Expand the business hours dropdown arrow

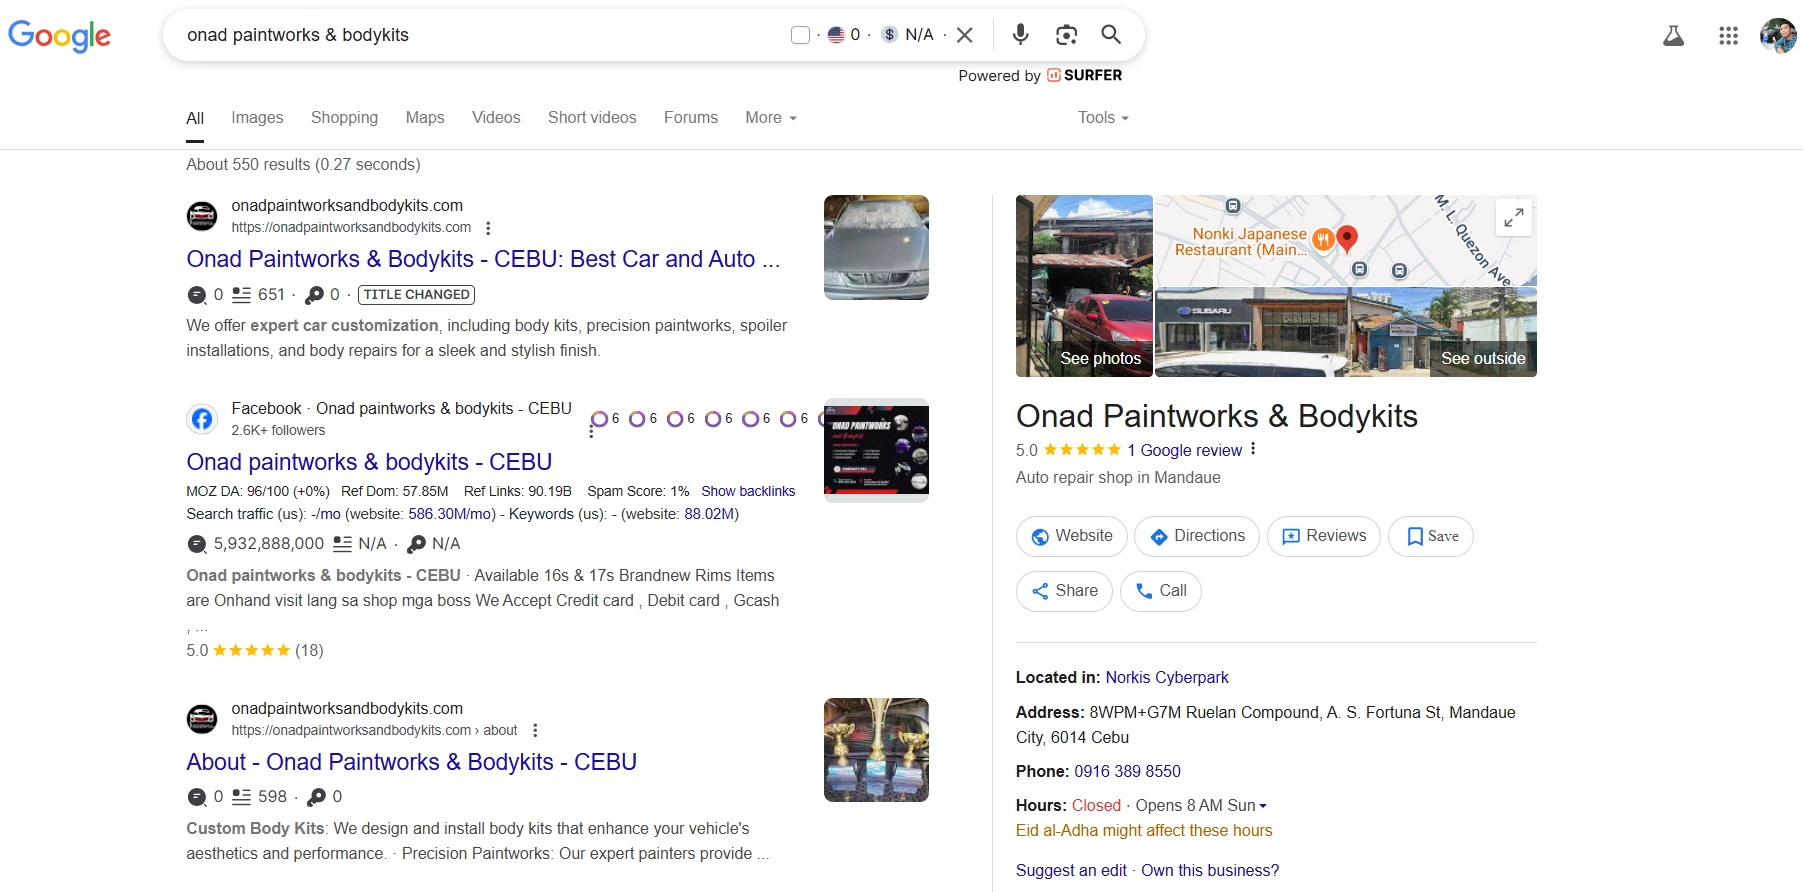pos(1263,806)
